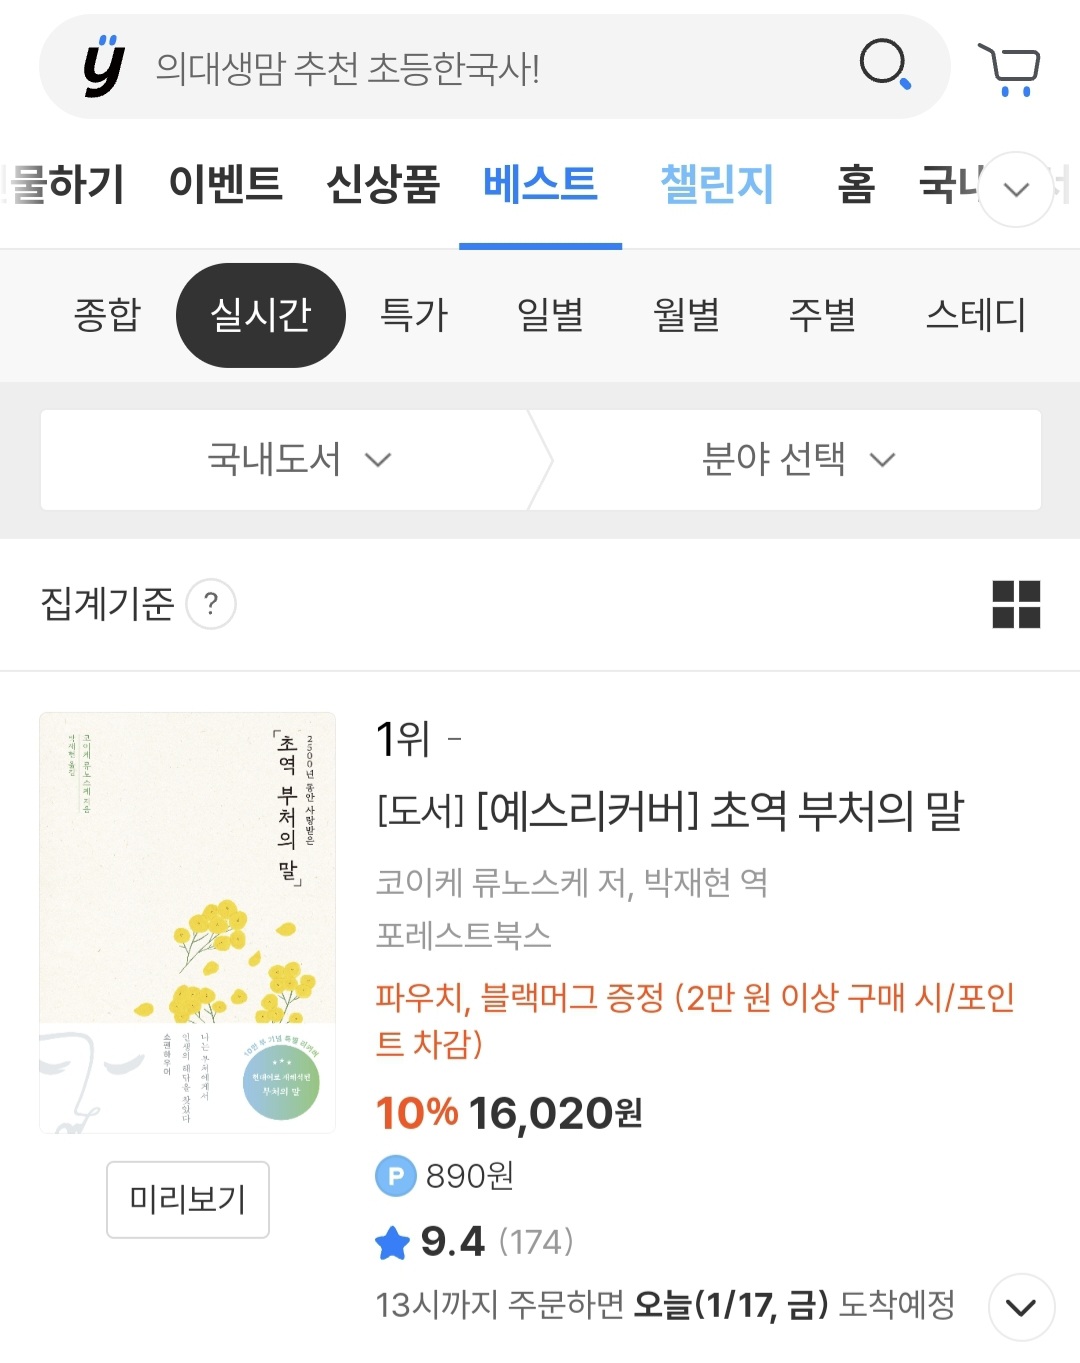Open the 초역 부처의 말 book title link
Viewport: 1080px width, 1363px height.
click(670, 811)
